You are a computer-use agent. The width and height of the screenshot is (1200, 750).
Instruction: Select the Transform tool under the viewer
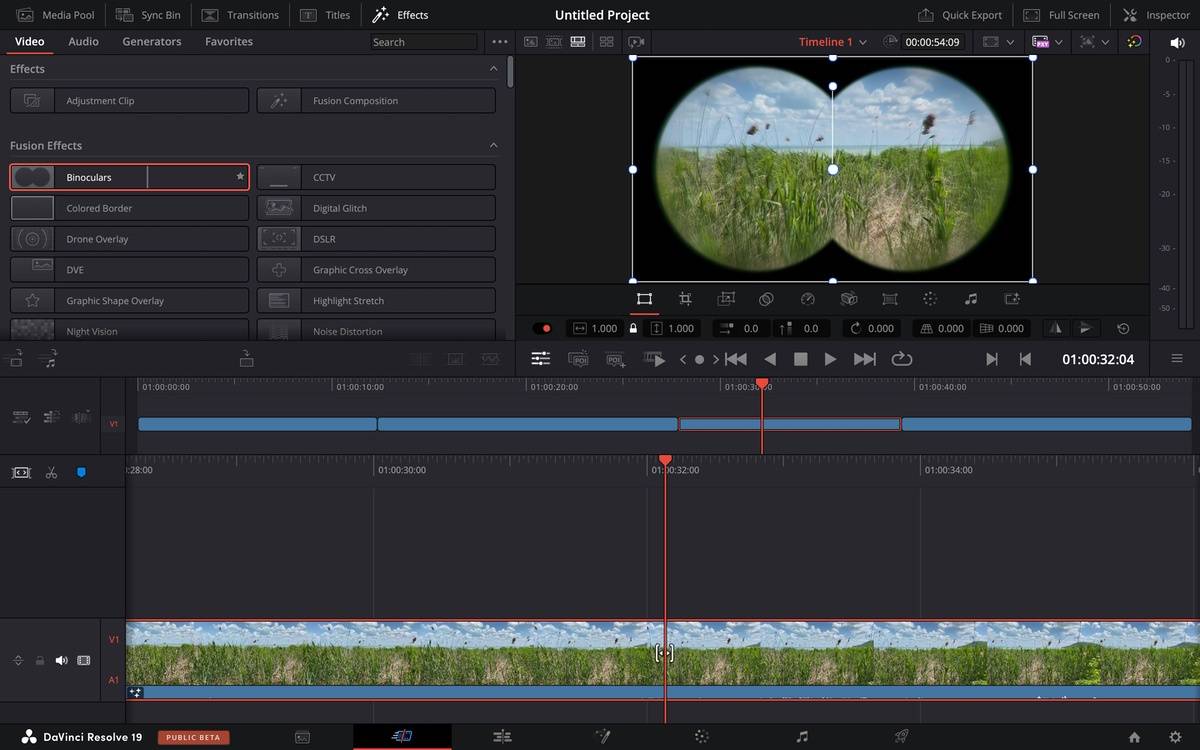[644, 299]
